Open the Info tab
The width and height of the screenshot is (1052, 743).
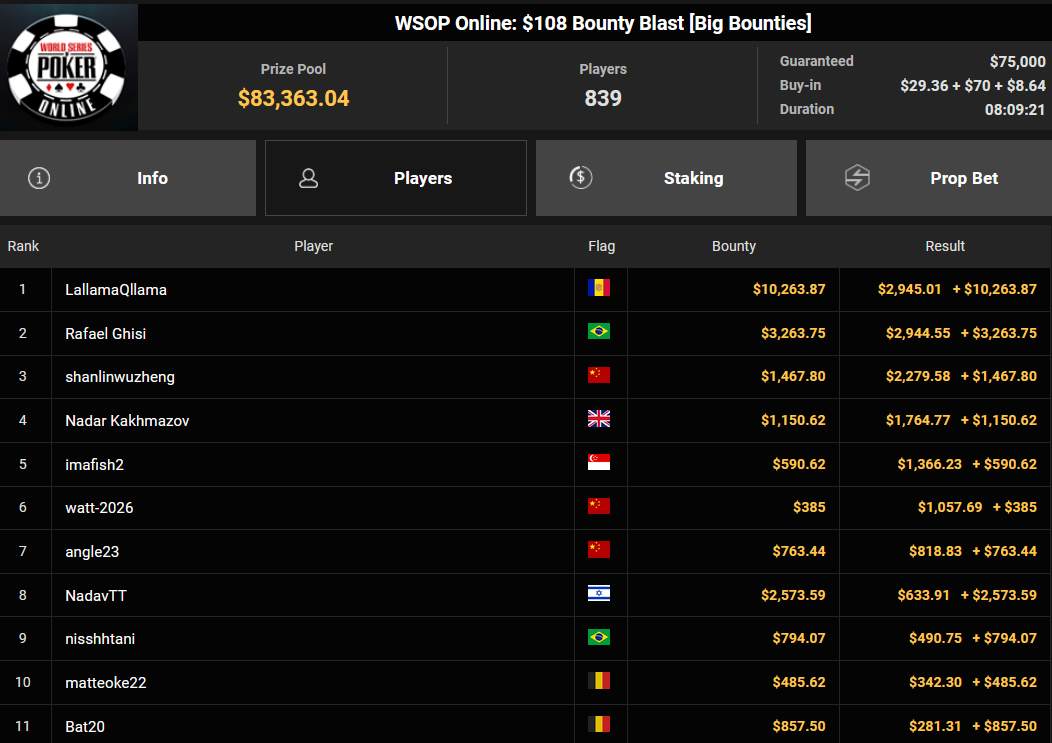click(127, 178)
